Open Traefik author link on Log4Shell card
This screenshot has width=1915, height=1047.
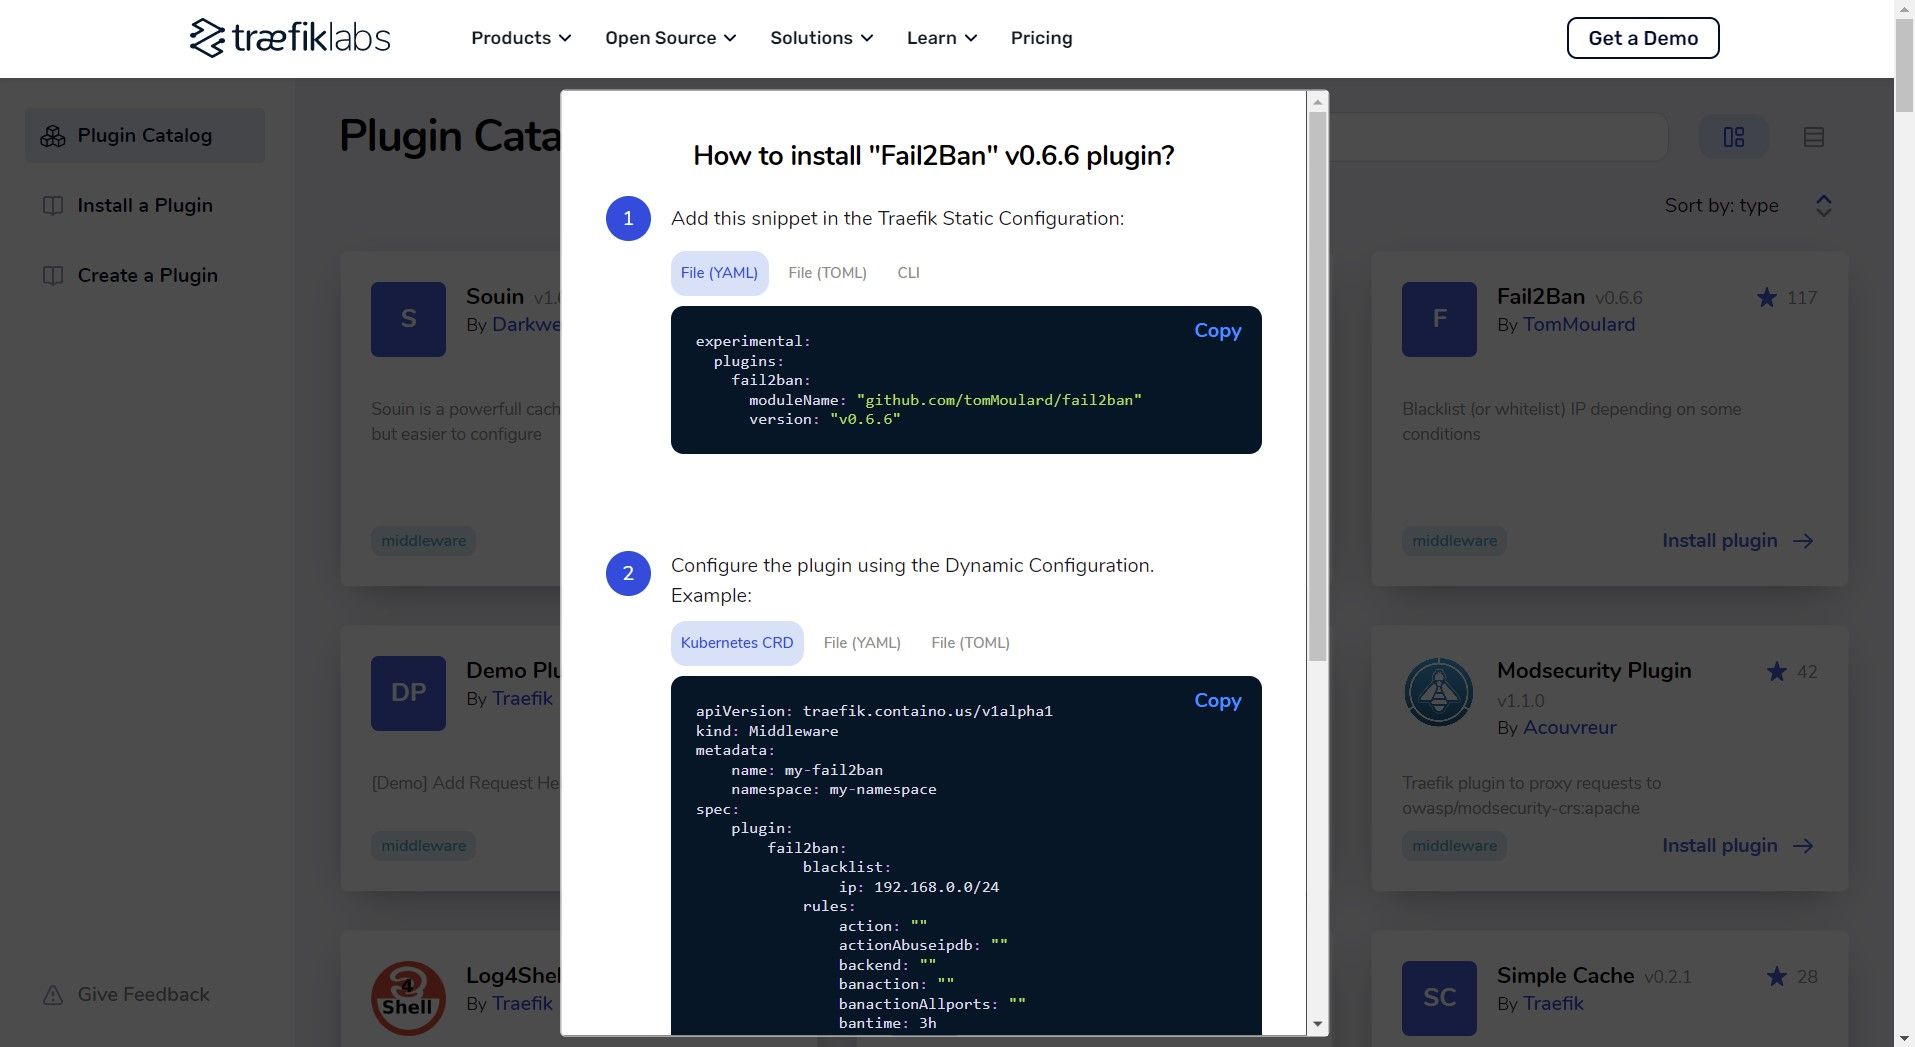522,1004
